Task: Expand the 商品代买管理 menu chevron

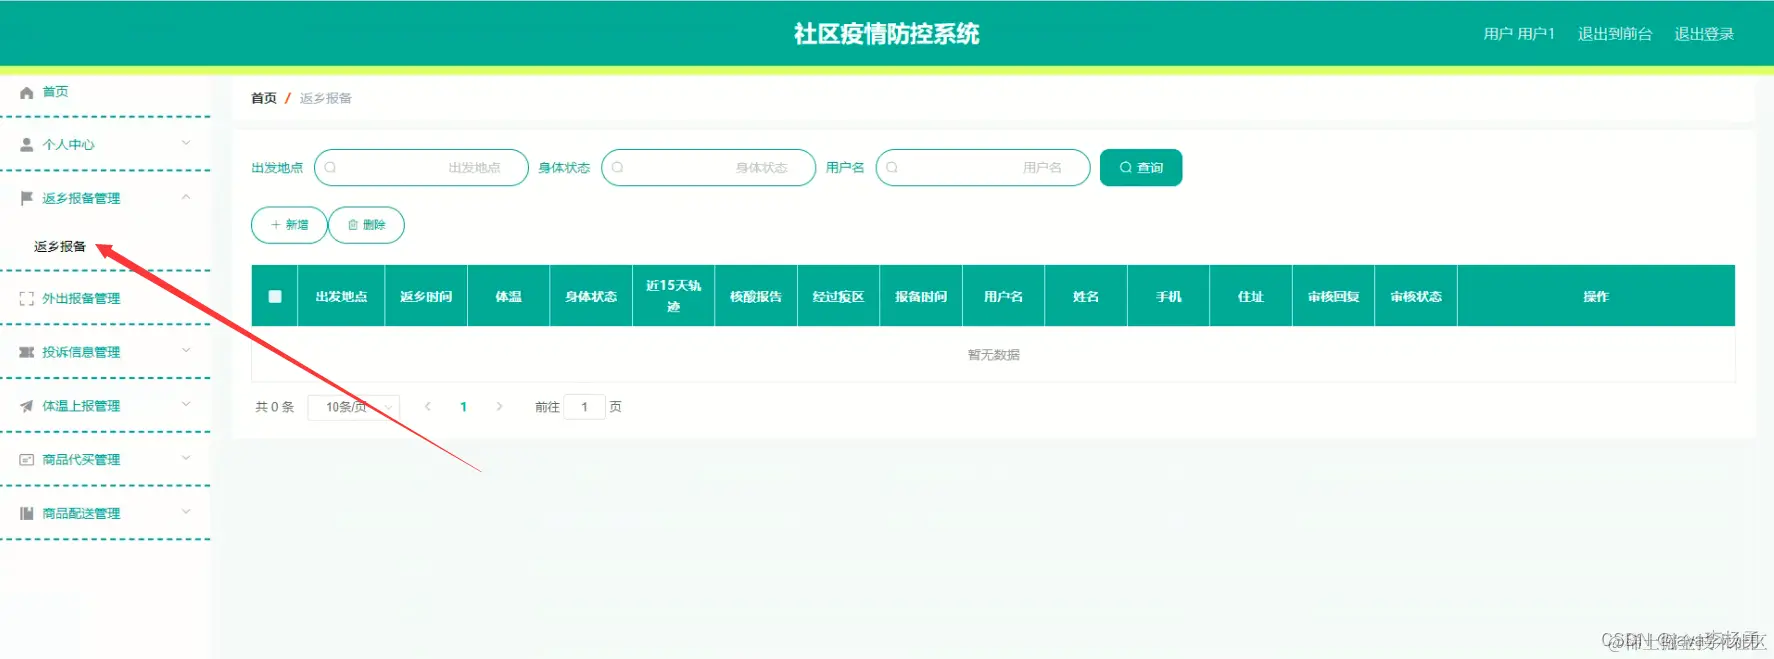Action: [x=186, y=458]
